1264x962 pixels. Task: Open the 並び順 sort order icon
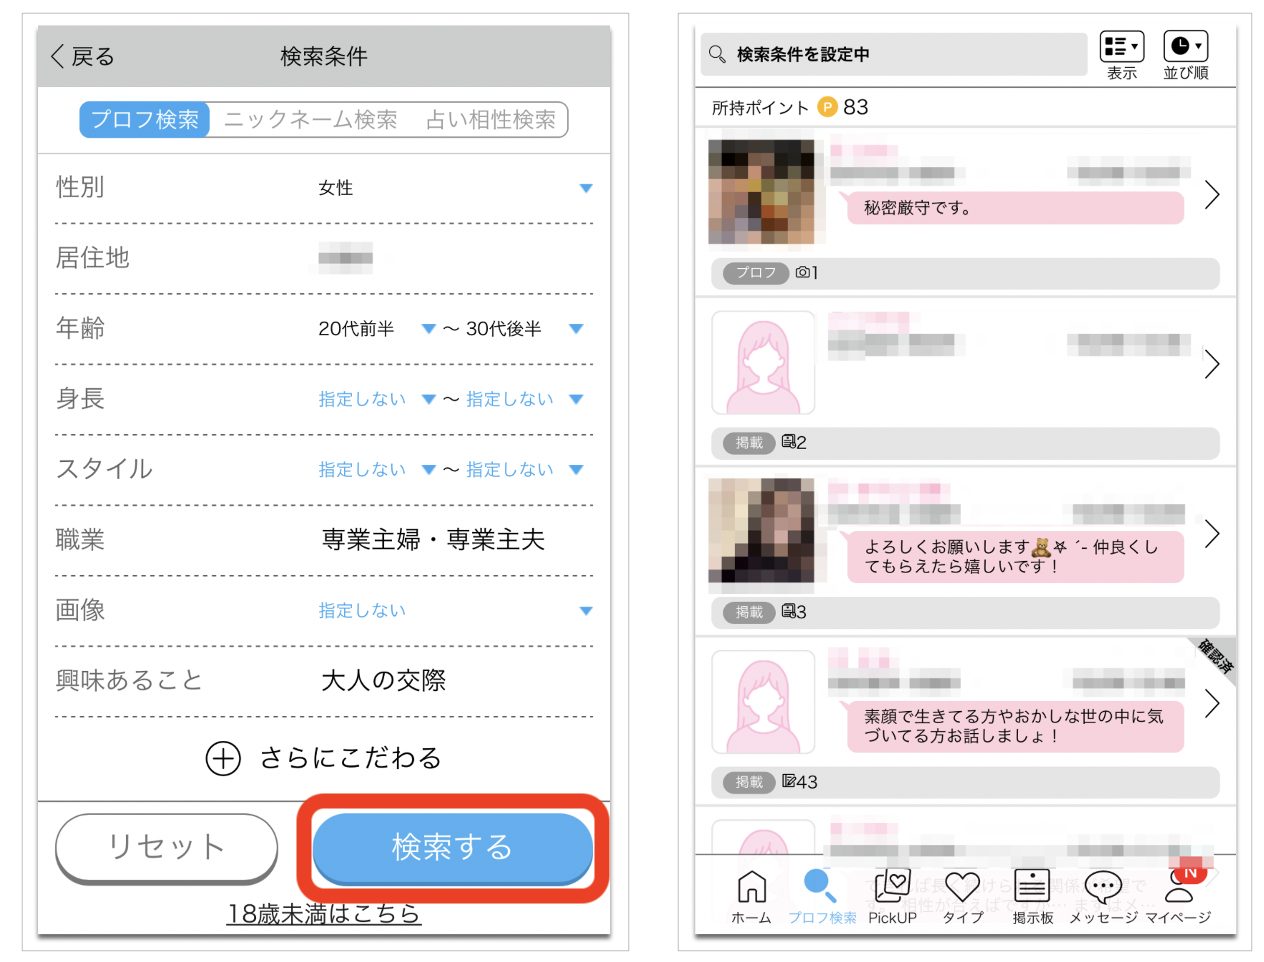pyautogui.click(x=1185, y=48)
